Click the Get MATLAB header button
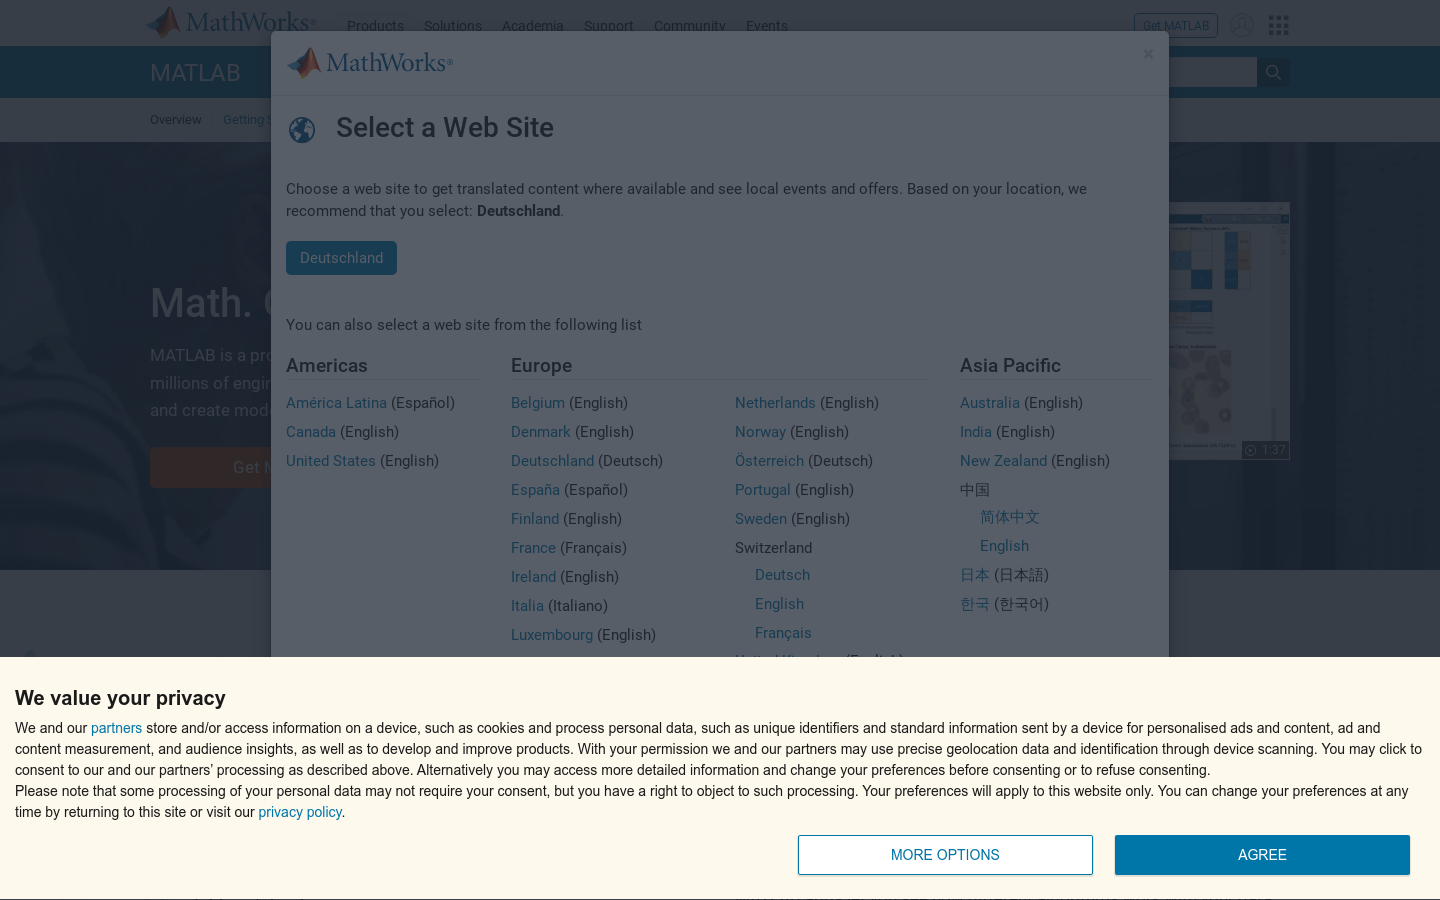1440x900 pixels. tap(1176, 25)
